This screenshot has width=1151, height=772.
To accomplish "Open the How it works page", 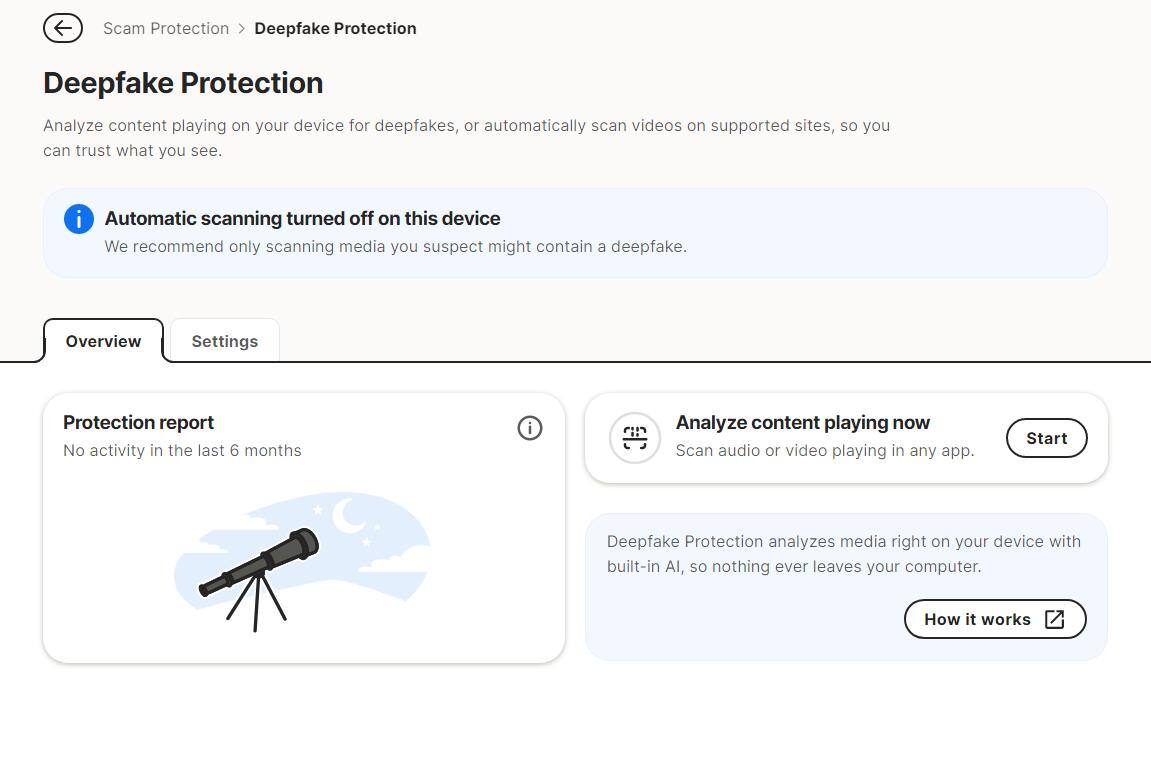I will 994,619.
